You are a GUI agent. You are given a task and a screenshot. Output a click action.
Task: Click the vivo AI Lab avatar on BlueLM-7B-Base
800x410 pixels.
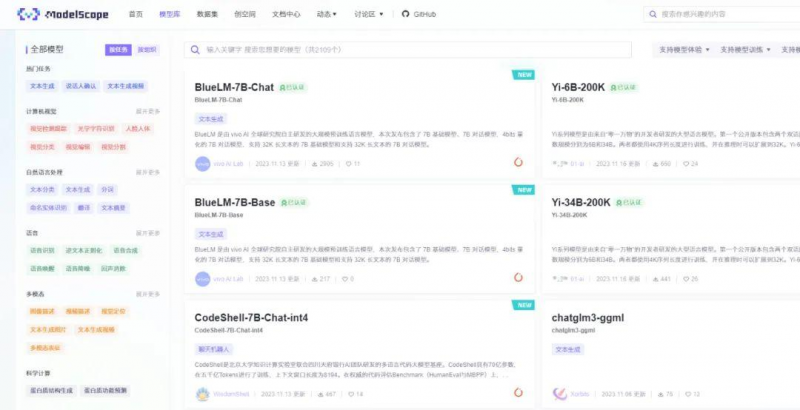pyautogui.click(x=203, y=279)
